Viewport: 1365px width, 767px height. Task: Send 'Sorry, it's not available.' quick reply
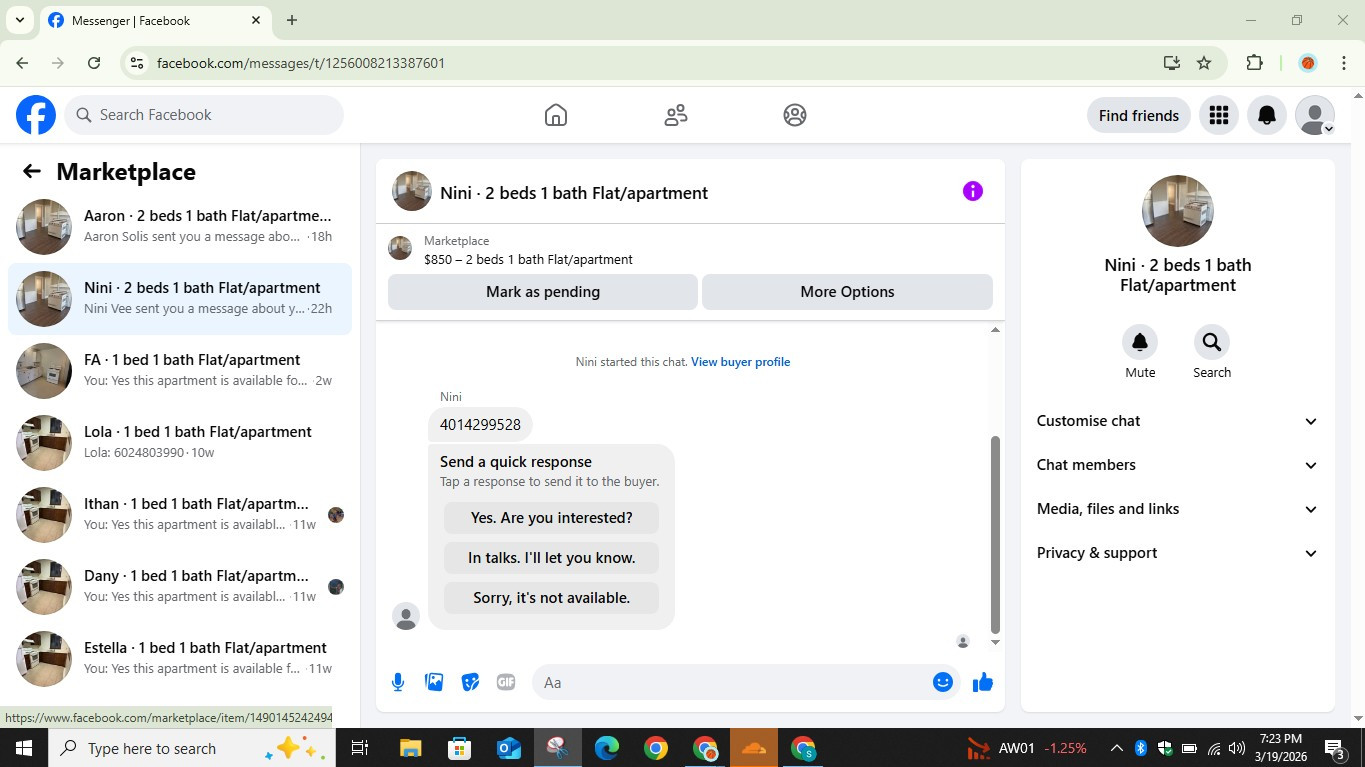(x=552, y=598)
